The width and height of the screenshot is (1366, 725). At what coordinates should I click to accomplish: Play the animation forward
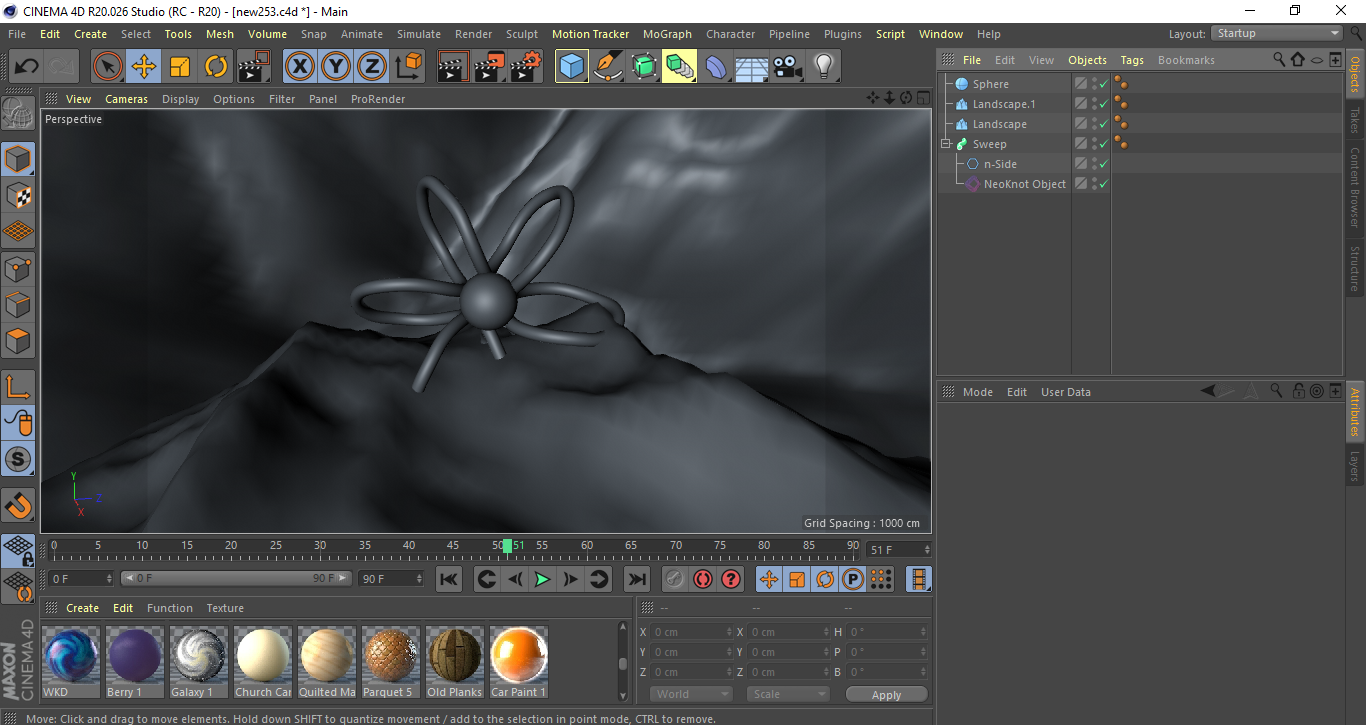point(542,579)
